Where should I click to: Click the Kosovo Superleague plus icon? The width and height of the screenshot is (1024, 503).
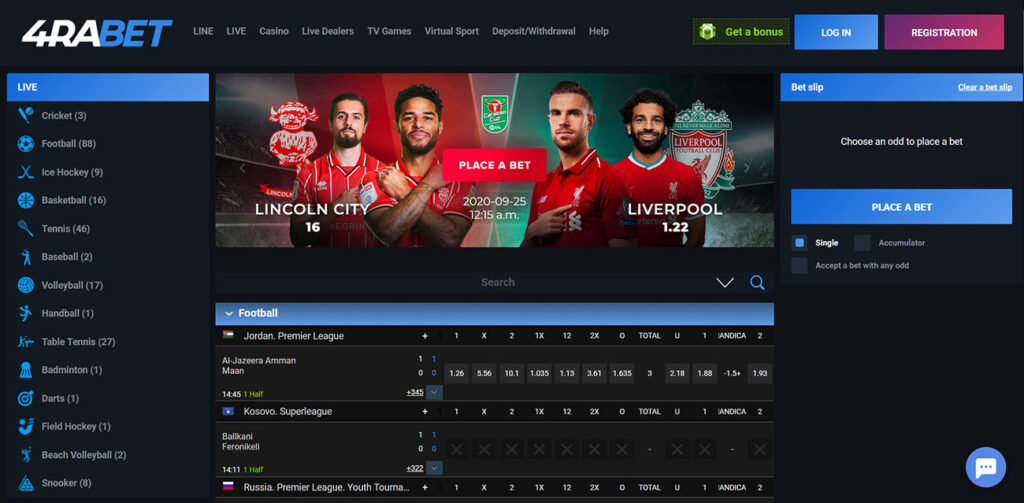[x=425, y=412]
